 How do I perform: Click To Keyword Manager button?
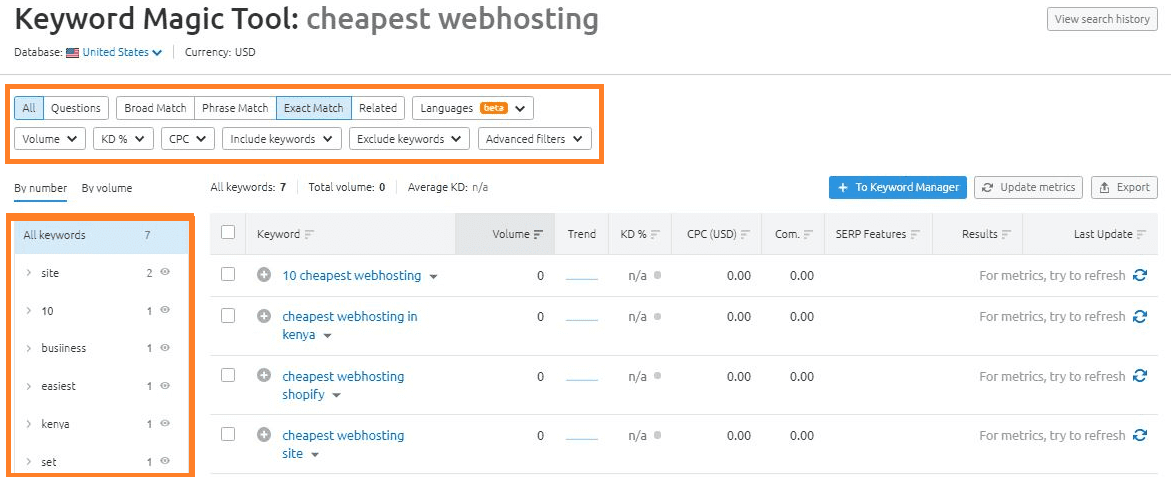897,187
